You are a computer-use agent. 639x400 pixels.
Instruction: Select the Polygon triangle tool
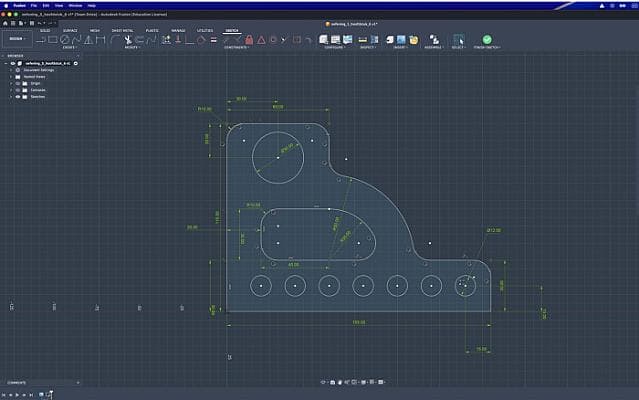tap(88, 40)
